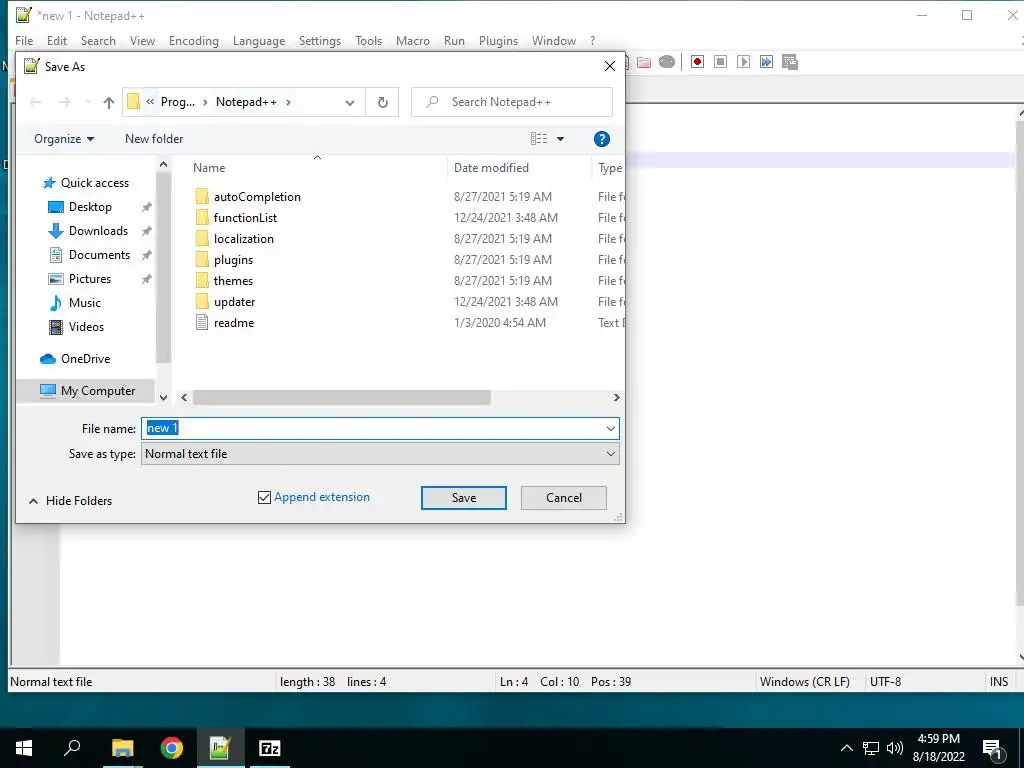Click Notepad++ breadcrumb in address bar
Screen dimensions: 1024x768
(246, 102)
